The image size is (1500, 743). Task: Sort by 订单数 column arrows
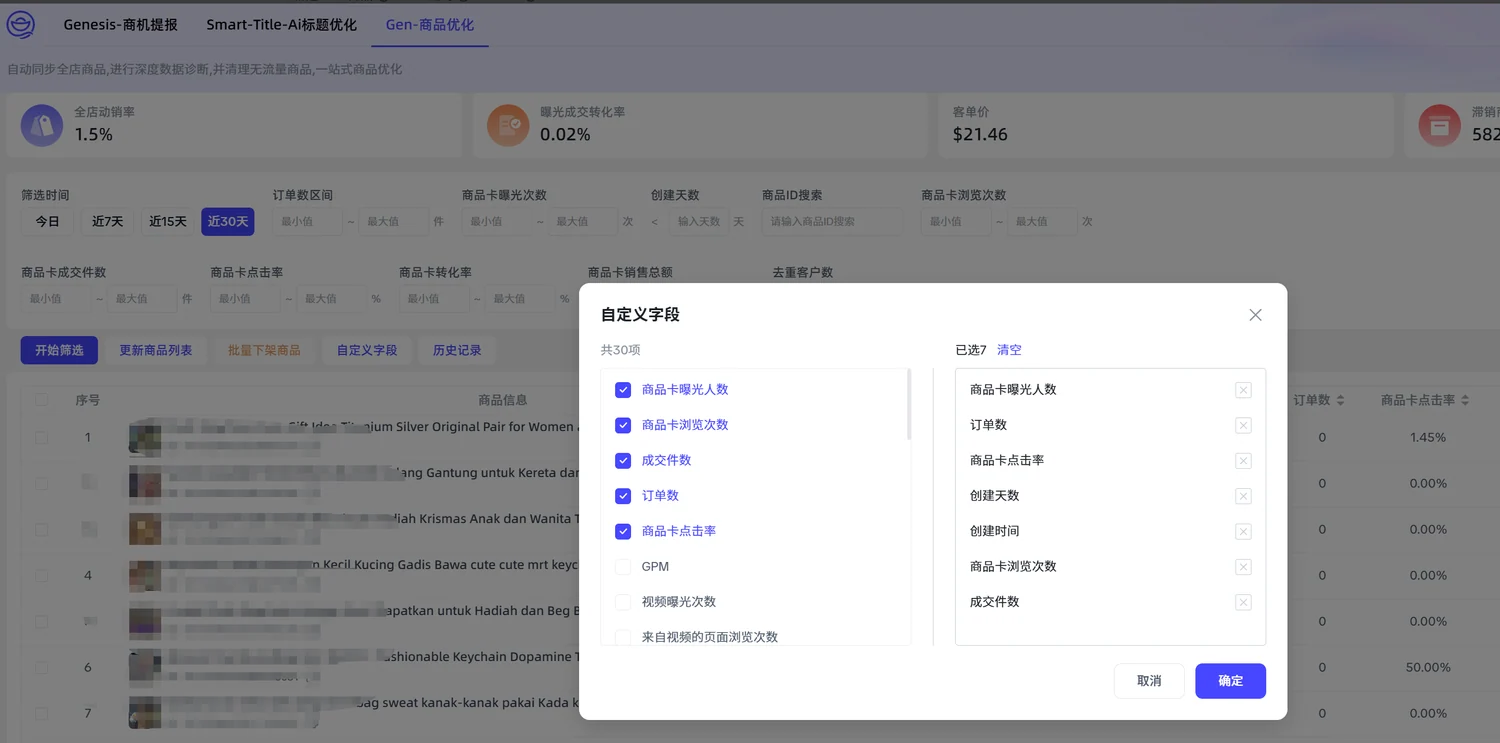pyautogui.click(x=1340, y=400)
